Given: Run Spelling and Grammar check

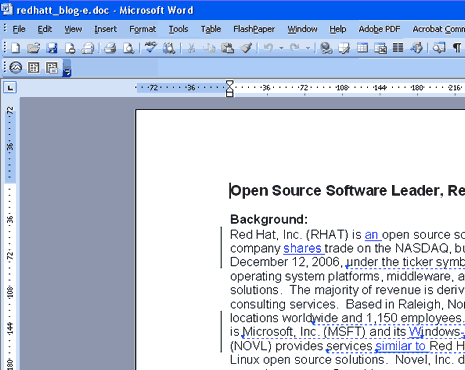Looking at the screenshot, I should pos(151,48).
